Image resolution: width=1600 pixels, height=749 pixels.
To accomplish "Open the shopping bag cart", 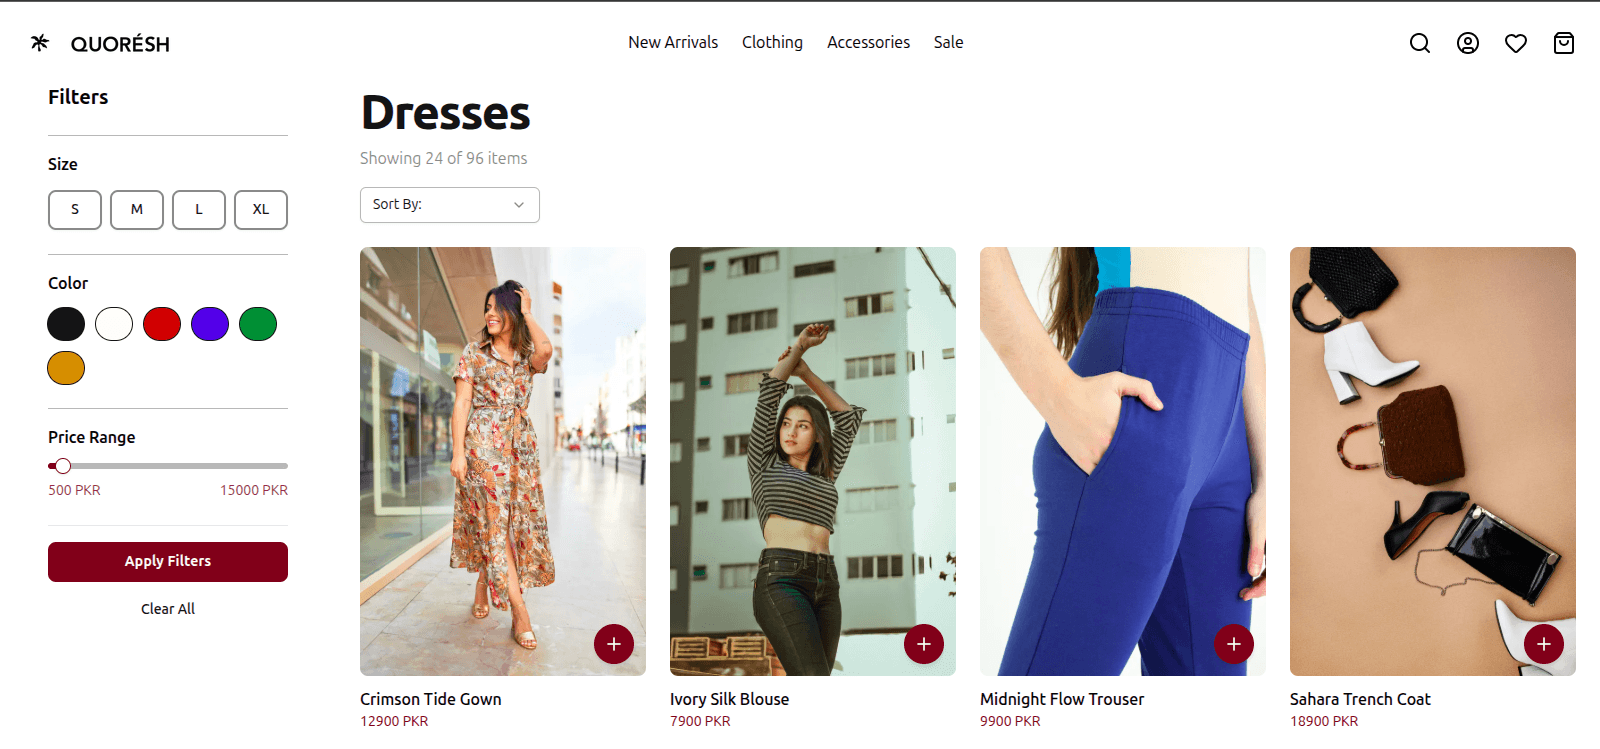I will tap(1563, 43).
